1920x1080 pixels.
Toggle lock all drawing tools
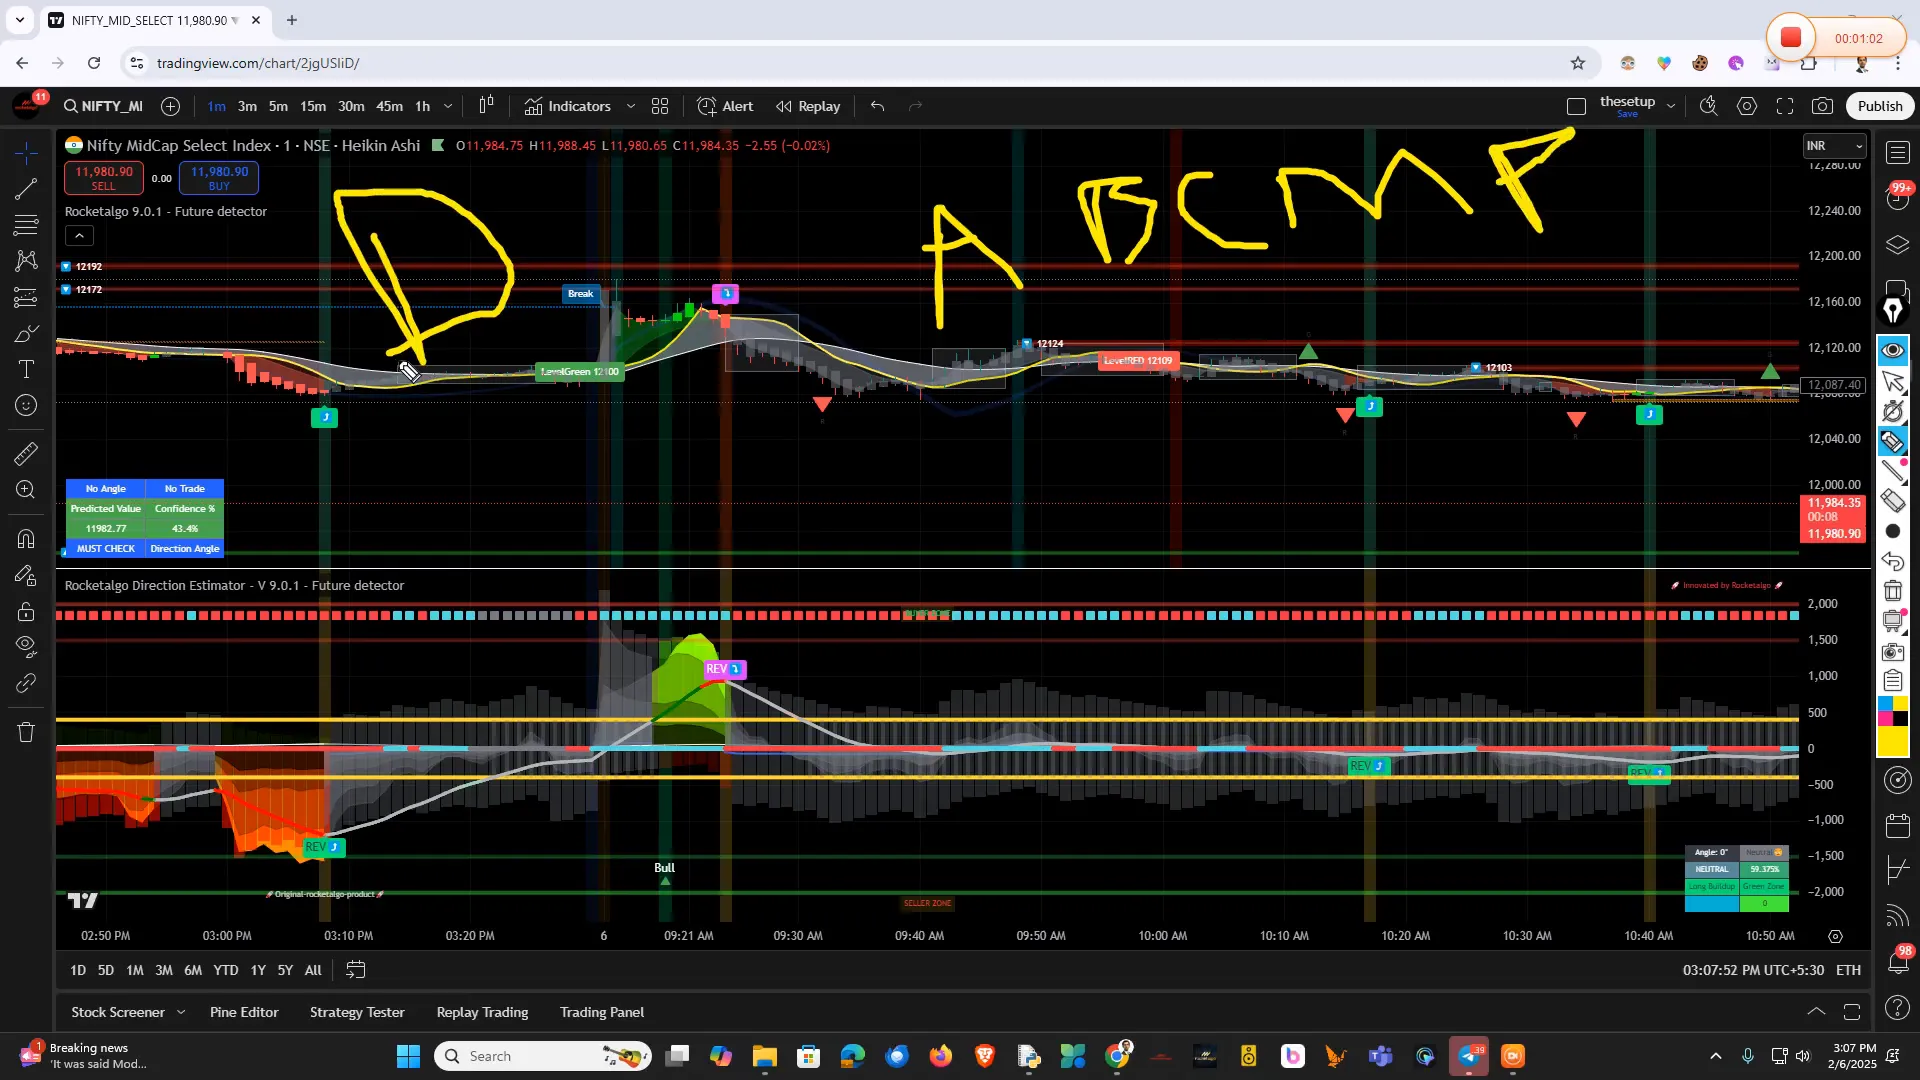tap(26, 612)
